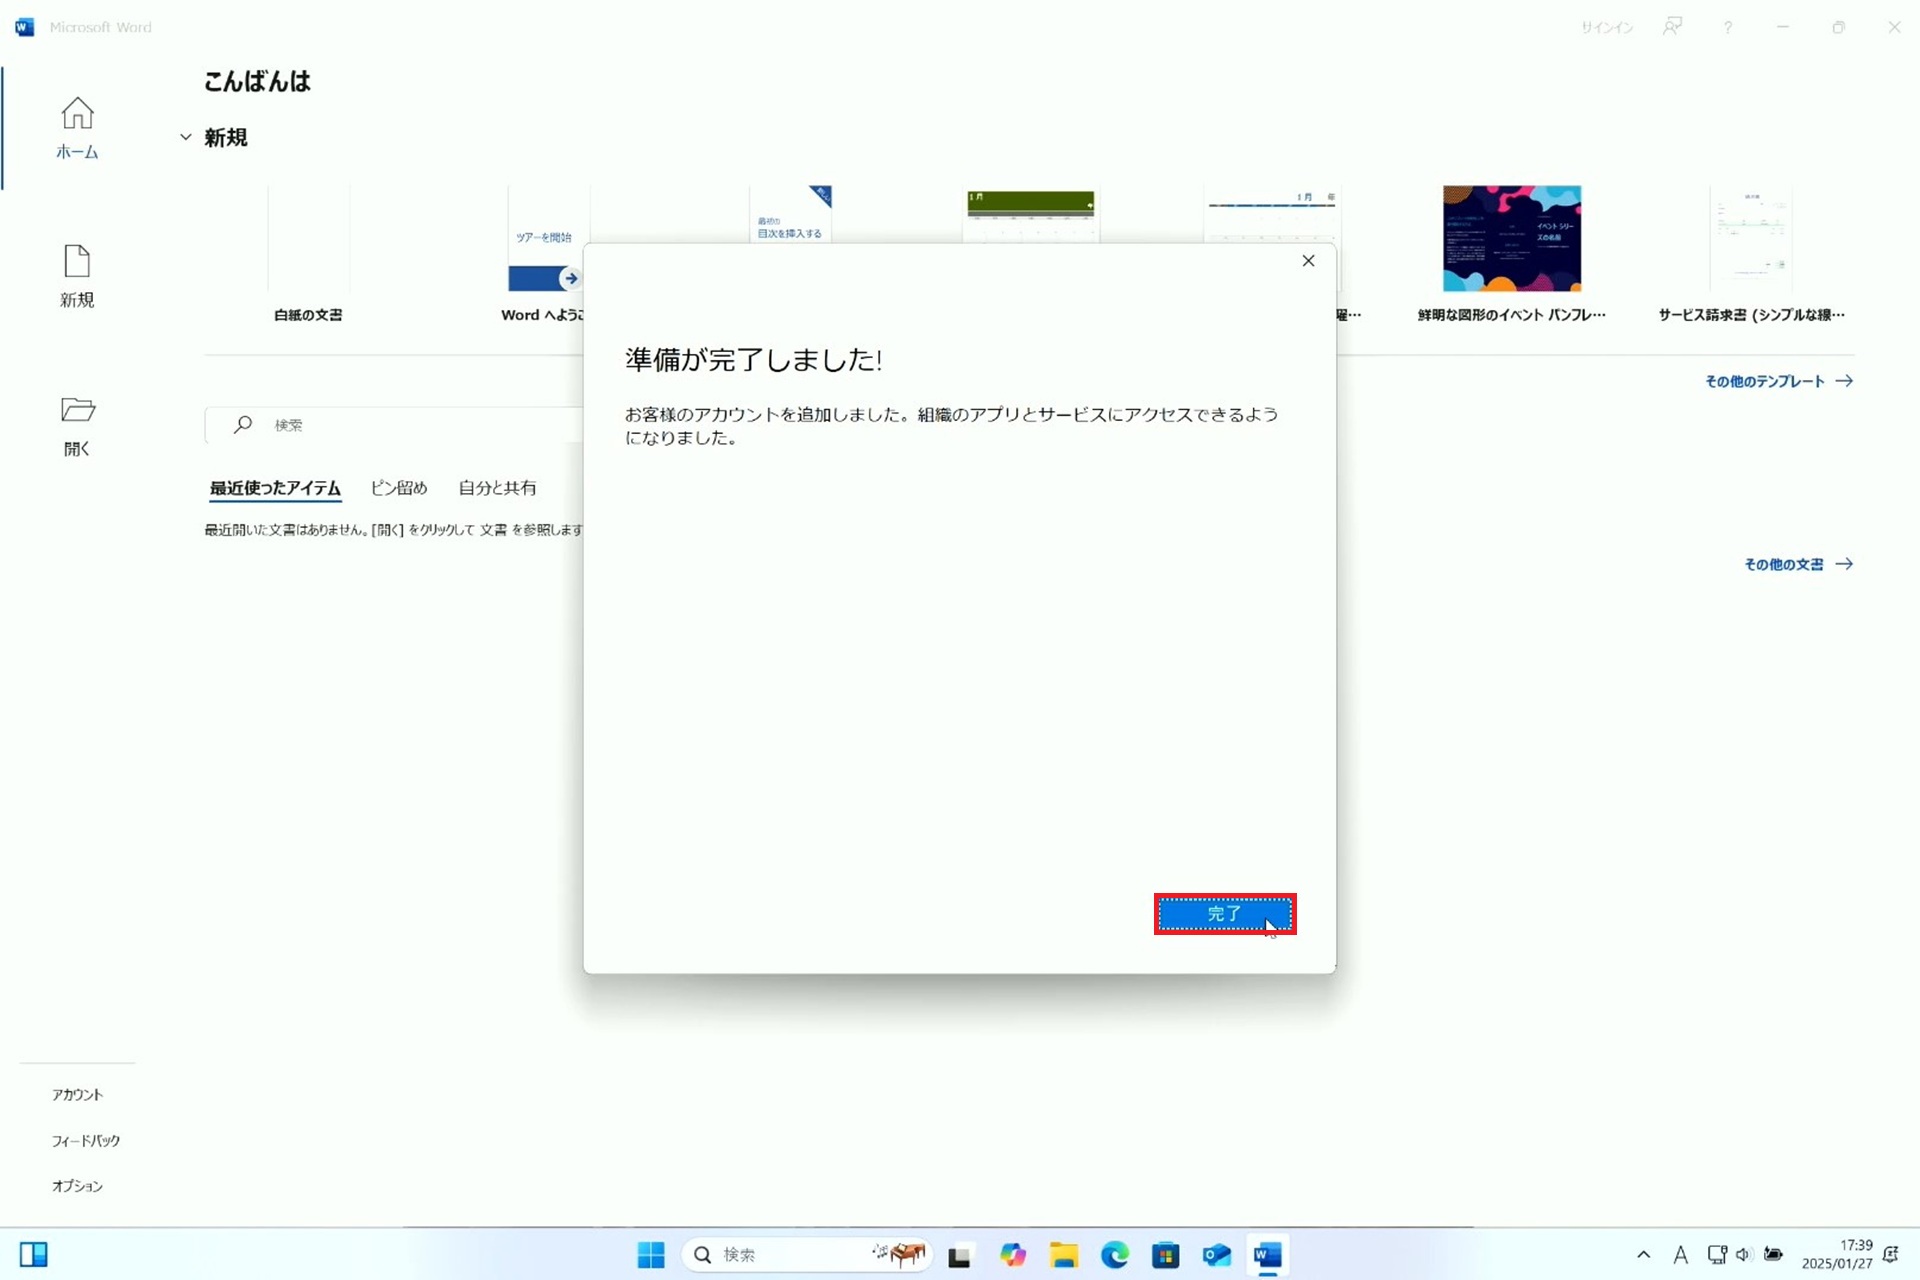Open the help question mark icon
The height and width of the screenshot is (1280, 1920).
[1727, 28]
